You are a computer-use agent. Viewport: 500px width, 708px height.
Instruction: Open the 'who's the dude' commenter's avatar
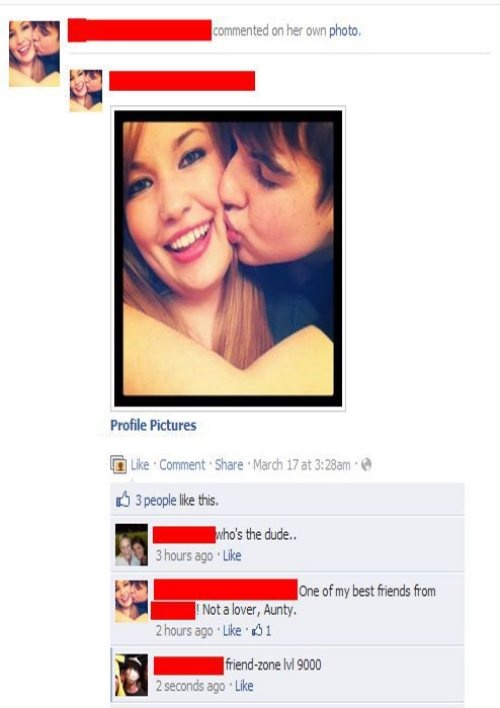131,545
